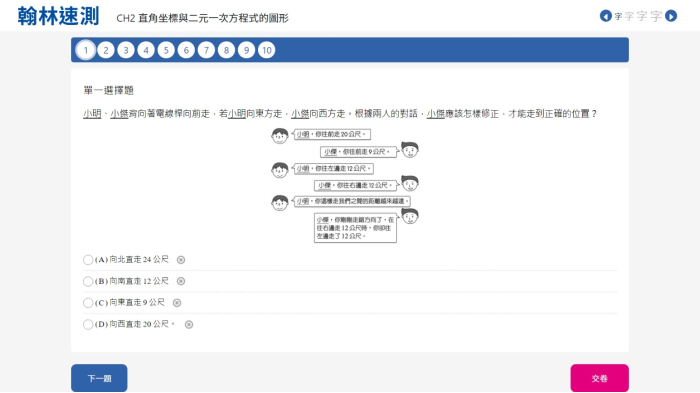The image size is (700, 393).
Task: Open question 3
Action: [x=126, y=50]
